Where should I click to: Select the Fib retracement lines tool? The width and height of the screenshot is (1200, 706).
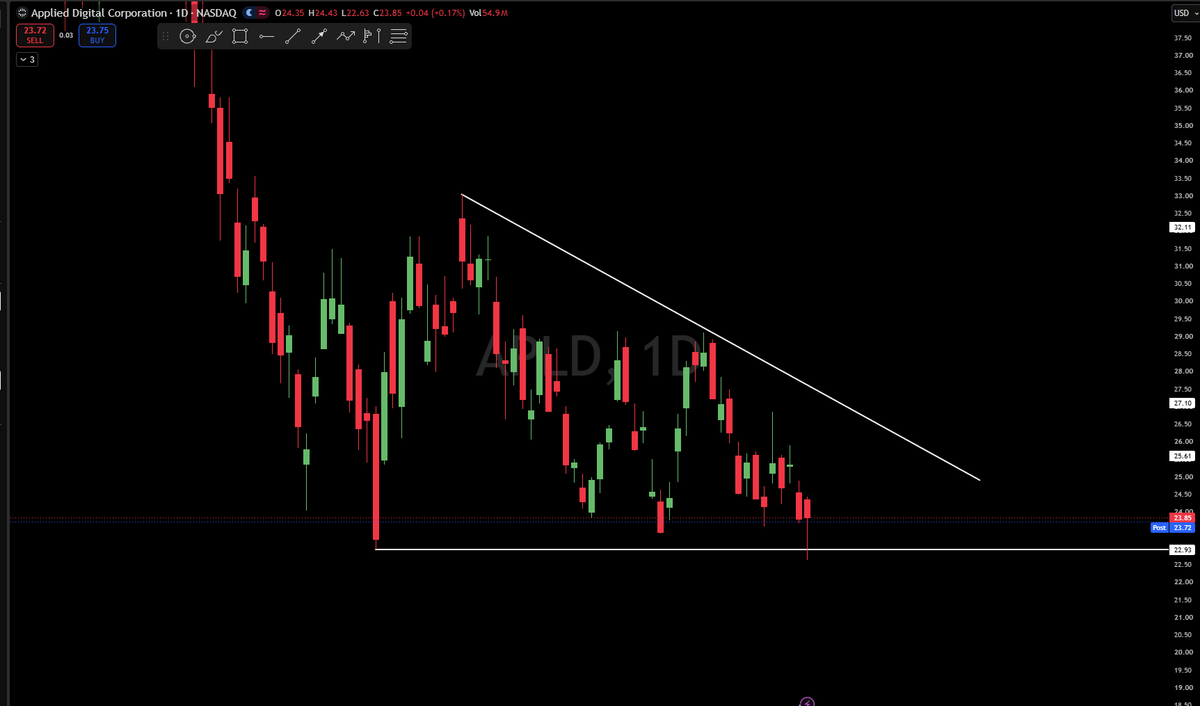[398, 37]
